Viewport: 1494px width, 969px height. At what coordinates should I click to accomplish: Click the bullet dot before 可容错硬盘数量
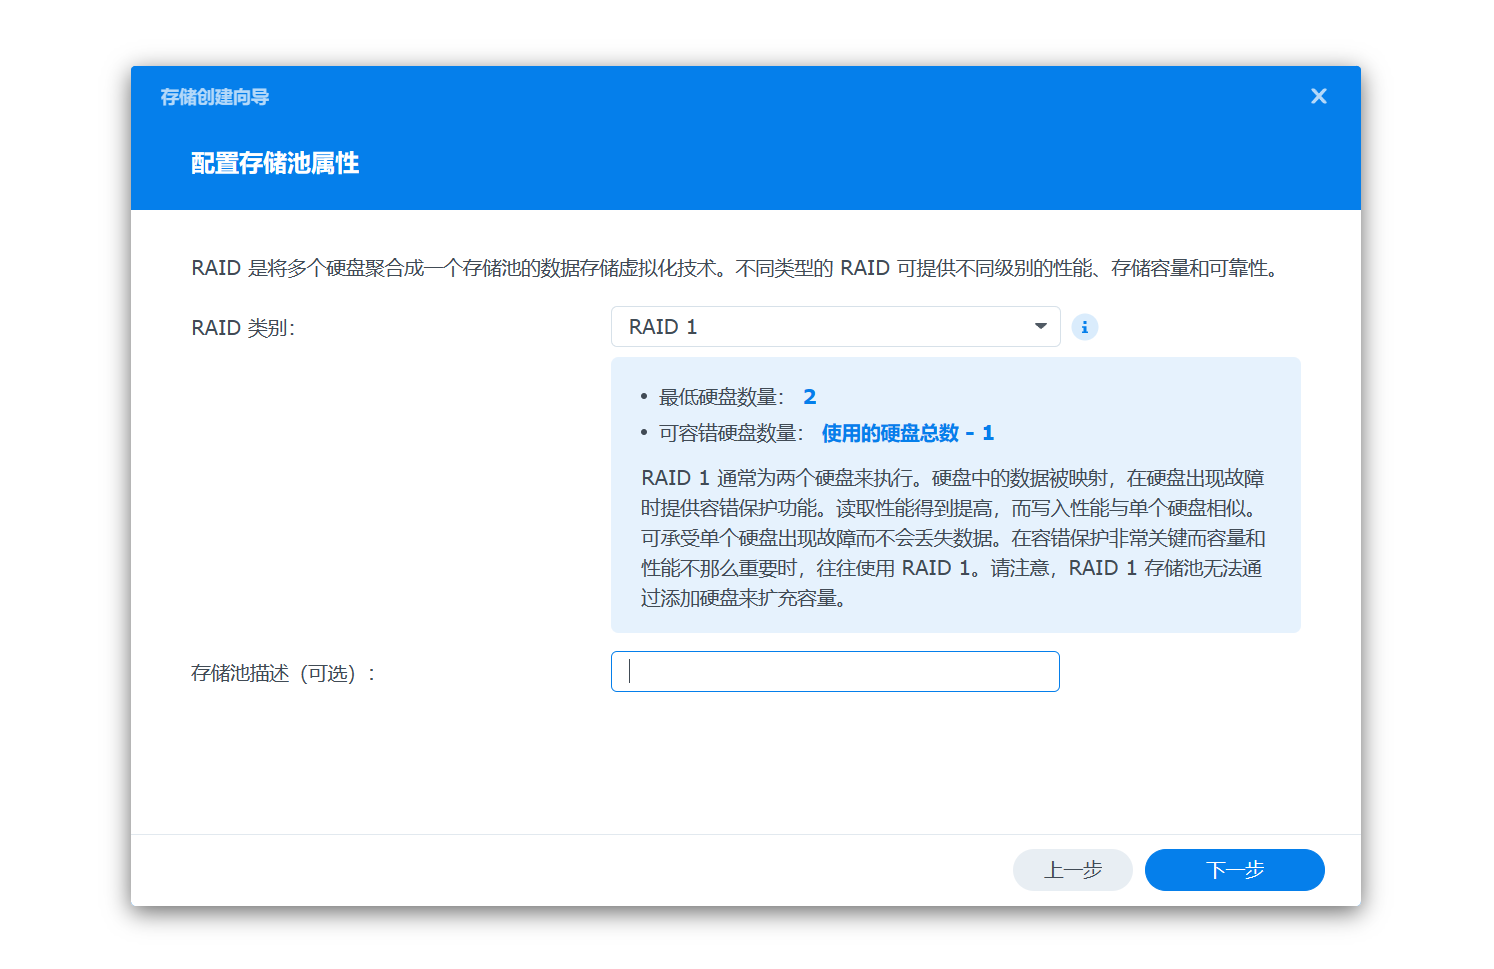click(644, 433)
